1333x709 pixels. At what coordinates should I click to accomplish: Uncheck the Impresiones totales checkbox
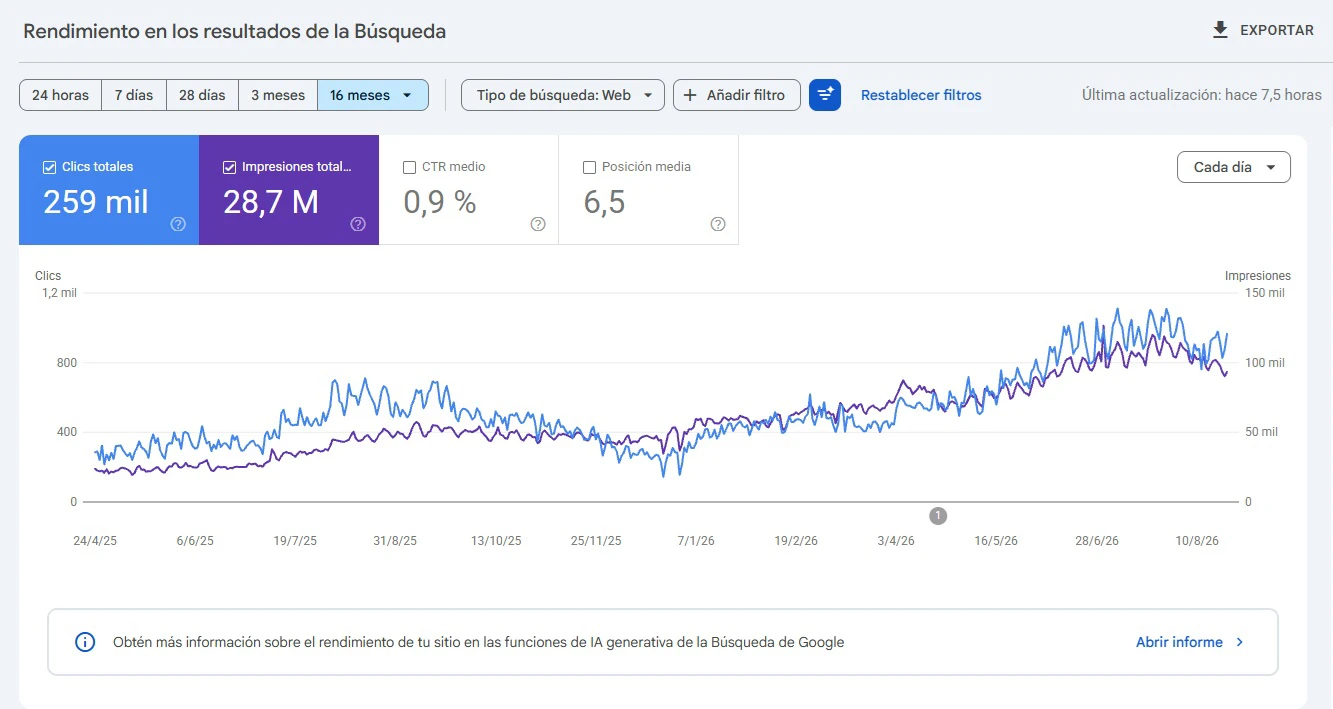(x=229, y=167)
